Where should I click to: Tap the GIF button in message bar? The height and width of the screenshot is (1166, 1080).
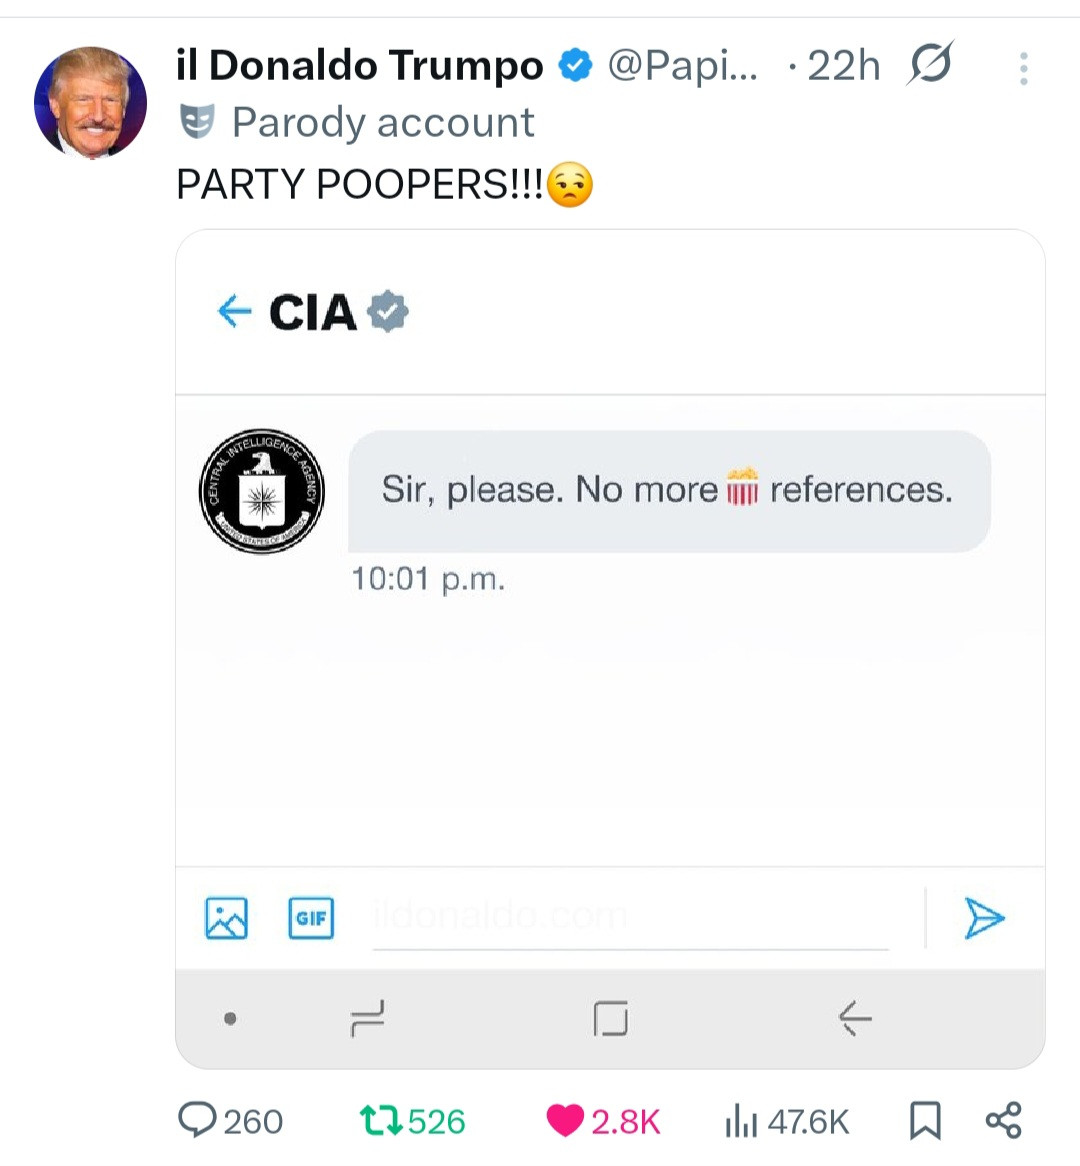pos(311,918)
